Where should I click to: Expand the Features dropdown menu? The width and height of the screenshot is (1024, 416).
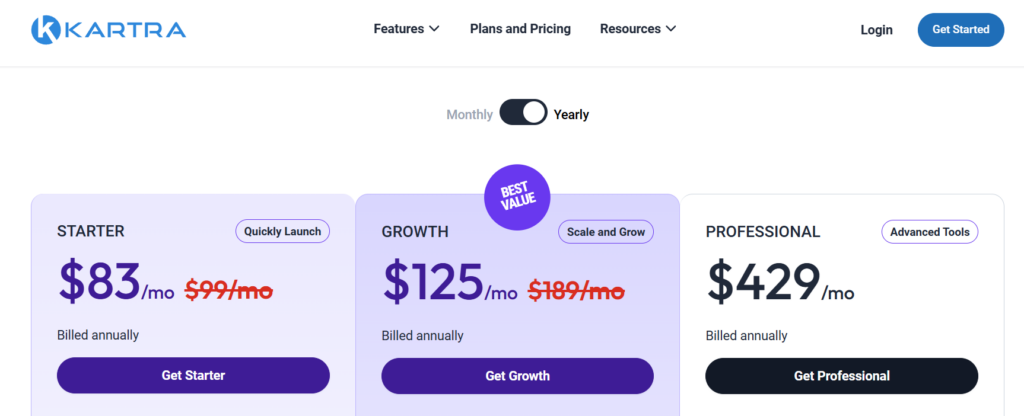click(406, 29)
